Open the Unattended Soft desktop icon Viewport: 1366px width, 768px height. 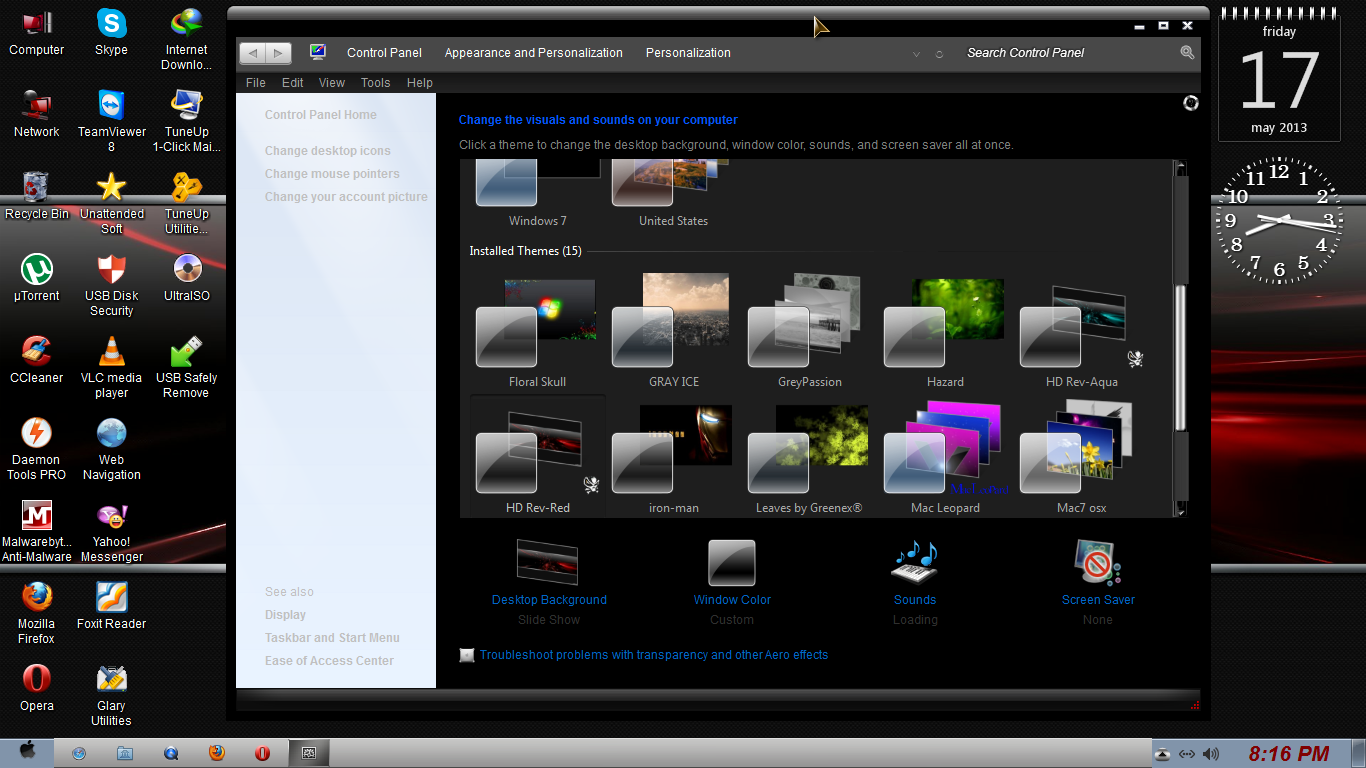(111, 203)
